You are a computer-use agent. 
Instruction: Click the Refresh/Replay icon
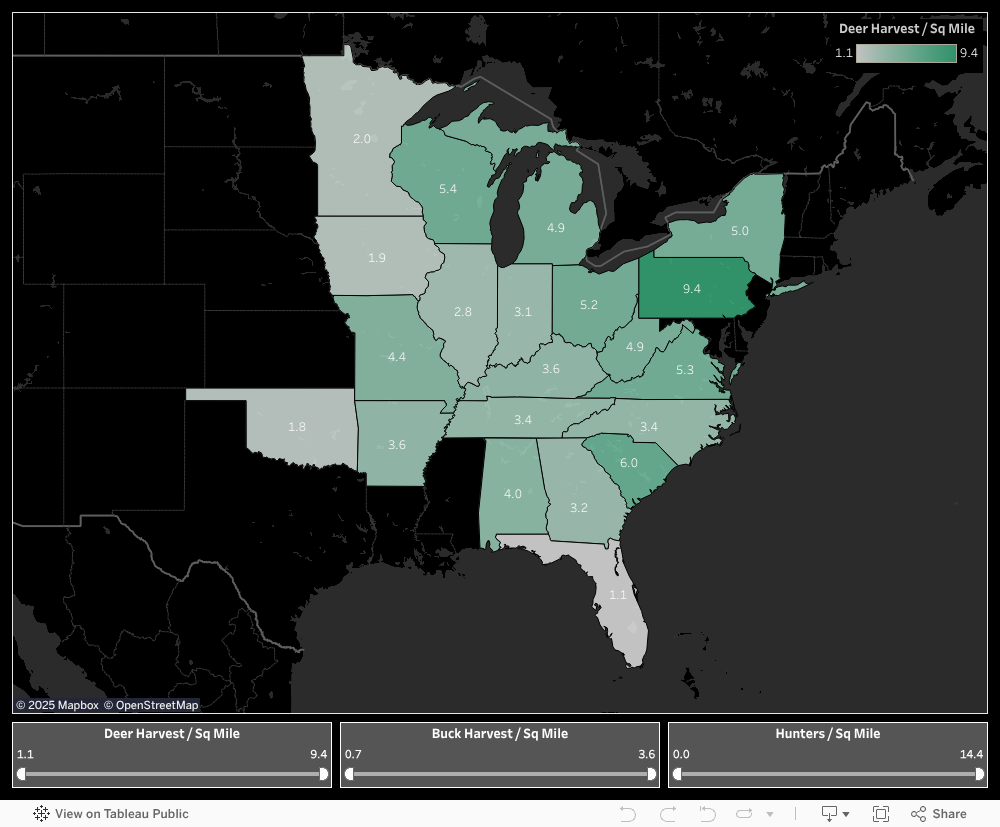[x=745, y=814]
